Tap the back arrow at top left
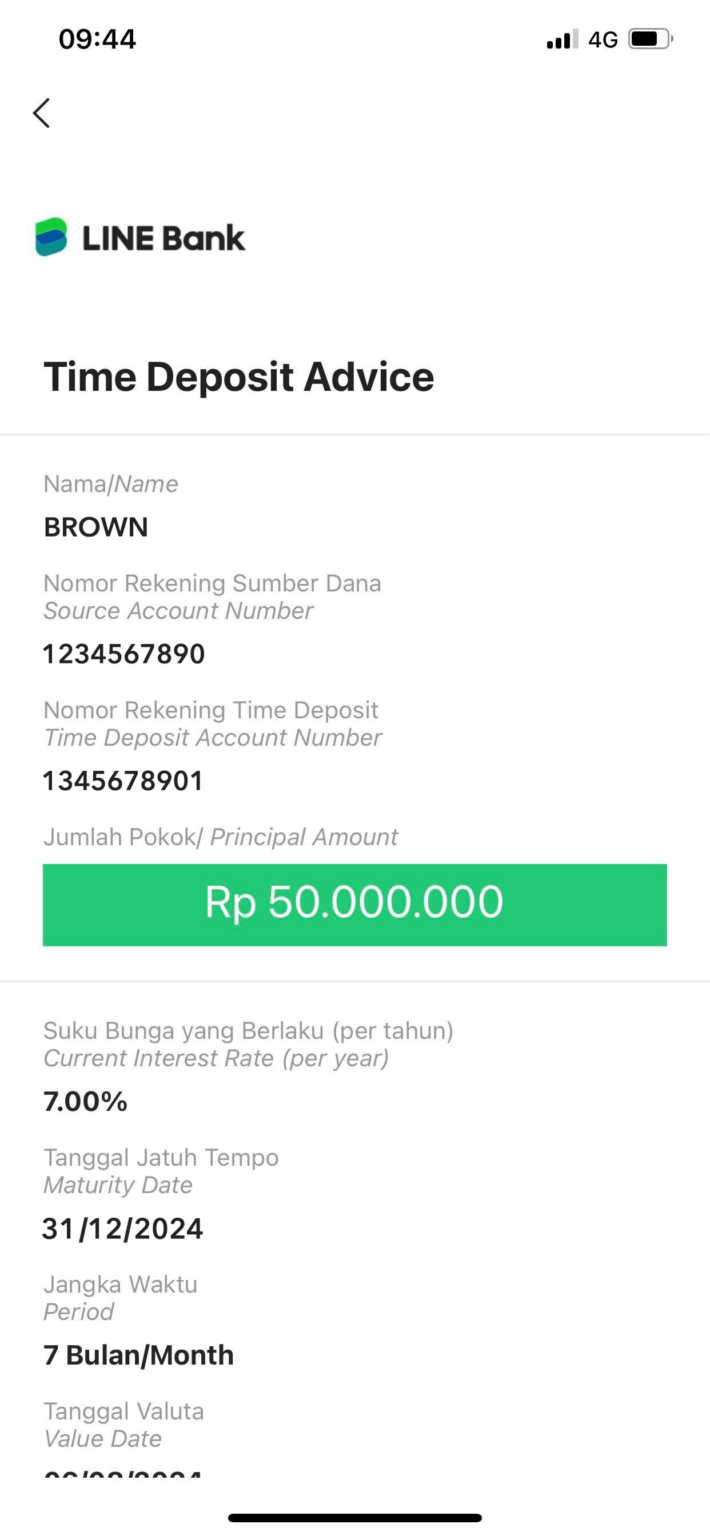Image resolution: width=710 pixels, height=1536 pixels. tap(40, 113)
